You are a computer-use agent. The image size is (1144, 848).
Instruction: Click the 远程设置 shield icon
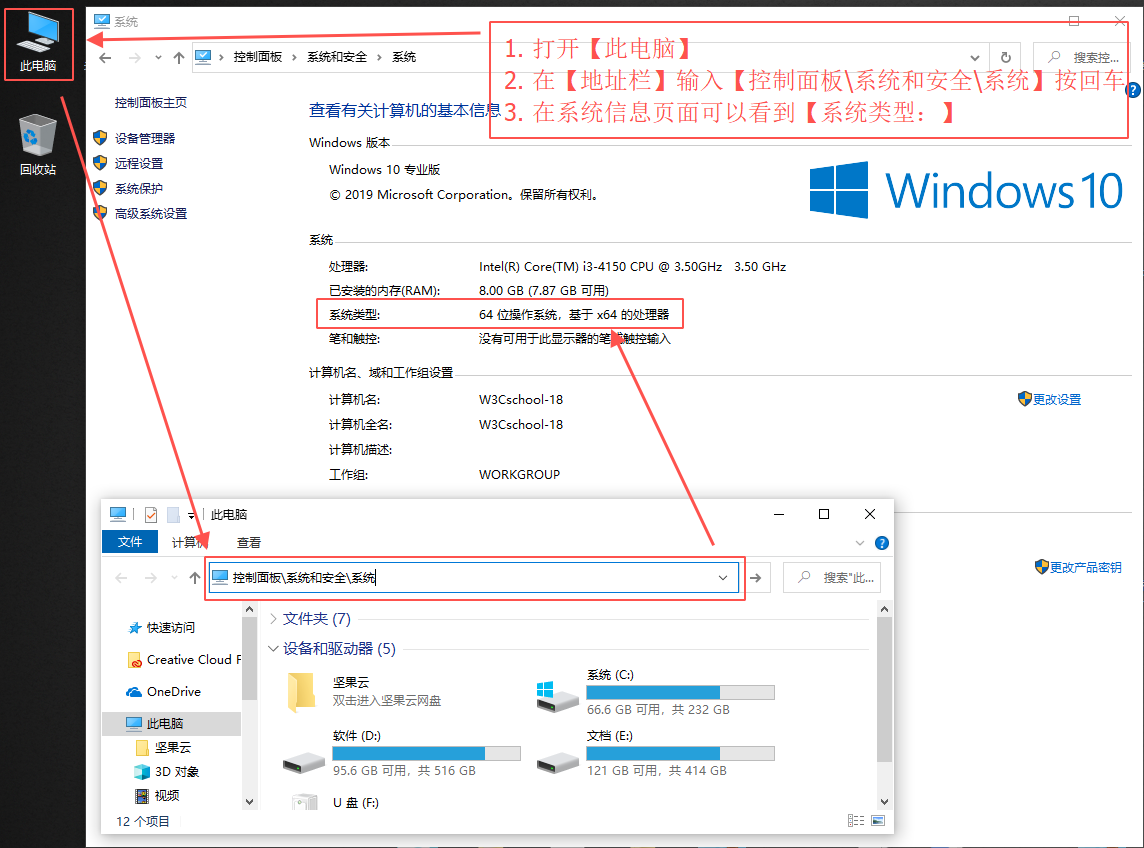pos(100,163)
